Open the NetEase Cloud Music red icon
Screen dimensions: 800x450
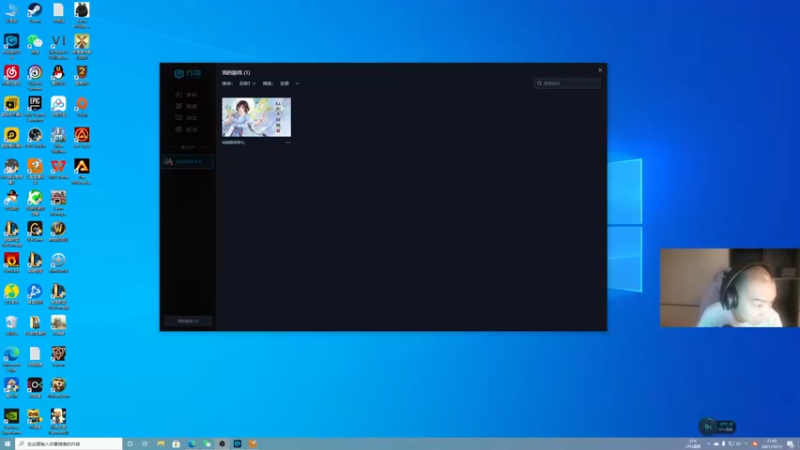(x=11, y=75)
